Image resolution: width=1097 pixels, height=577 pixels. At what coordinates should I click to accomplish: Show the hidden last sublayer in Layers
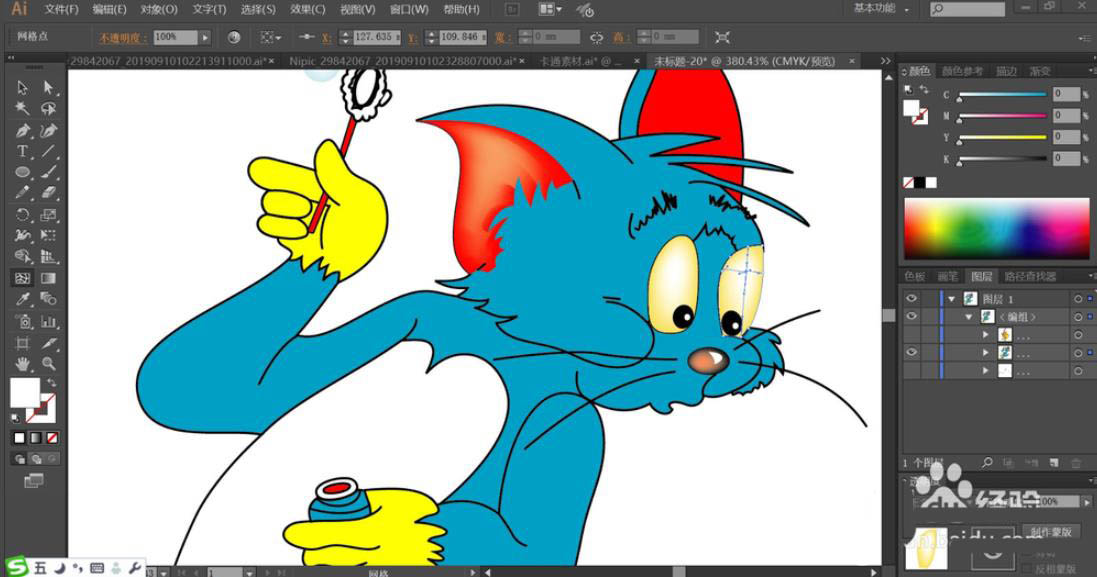[911, 371]
